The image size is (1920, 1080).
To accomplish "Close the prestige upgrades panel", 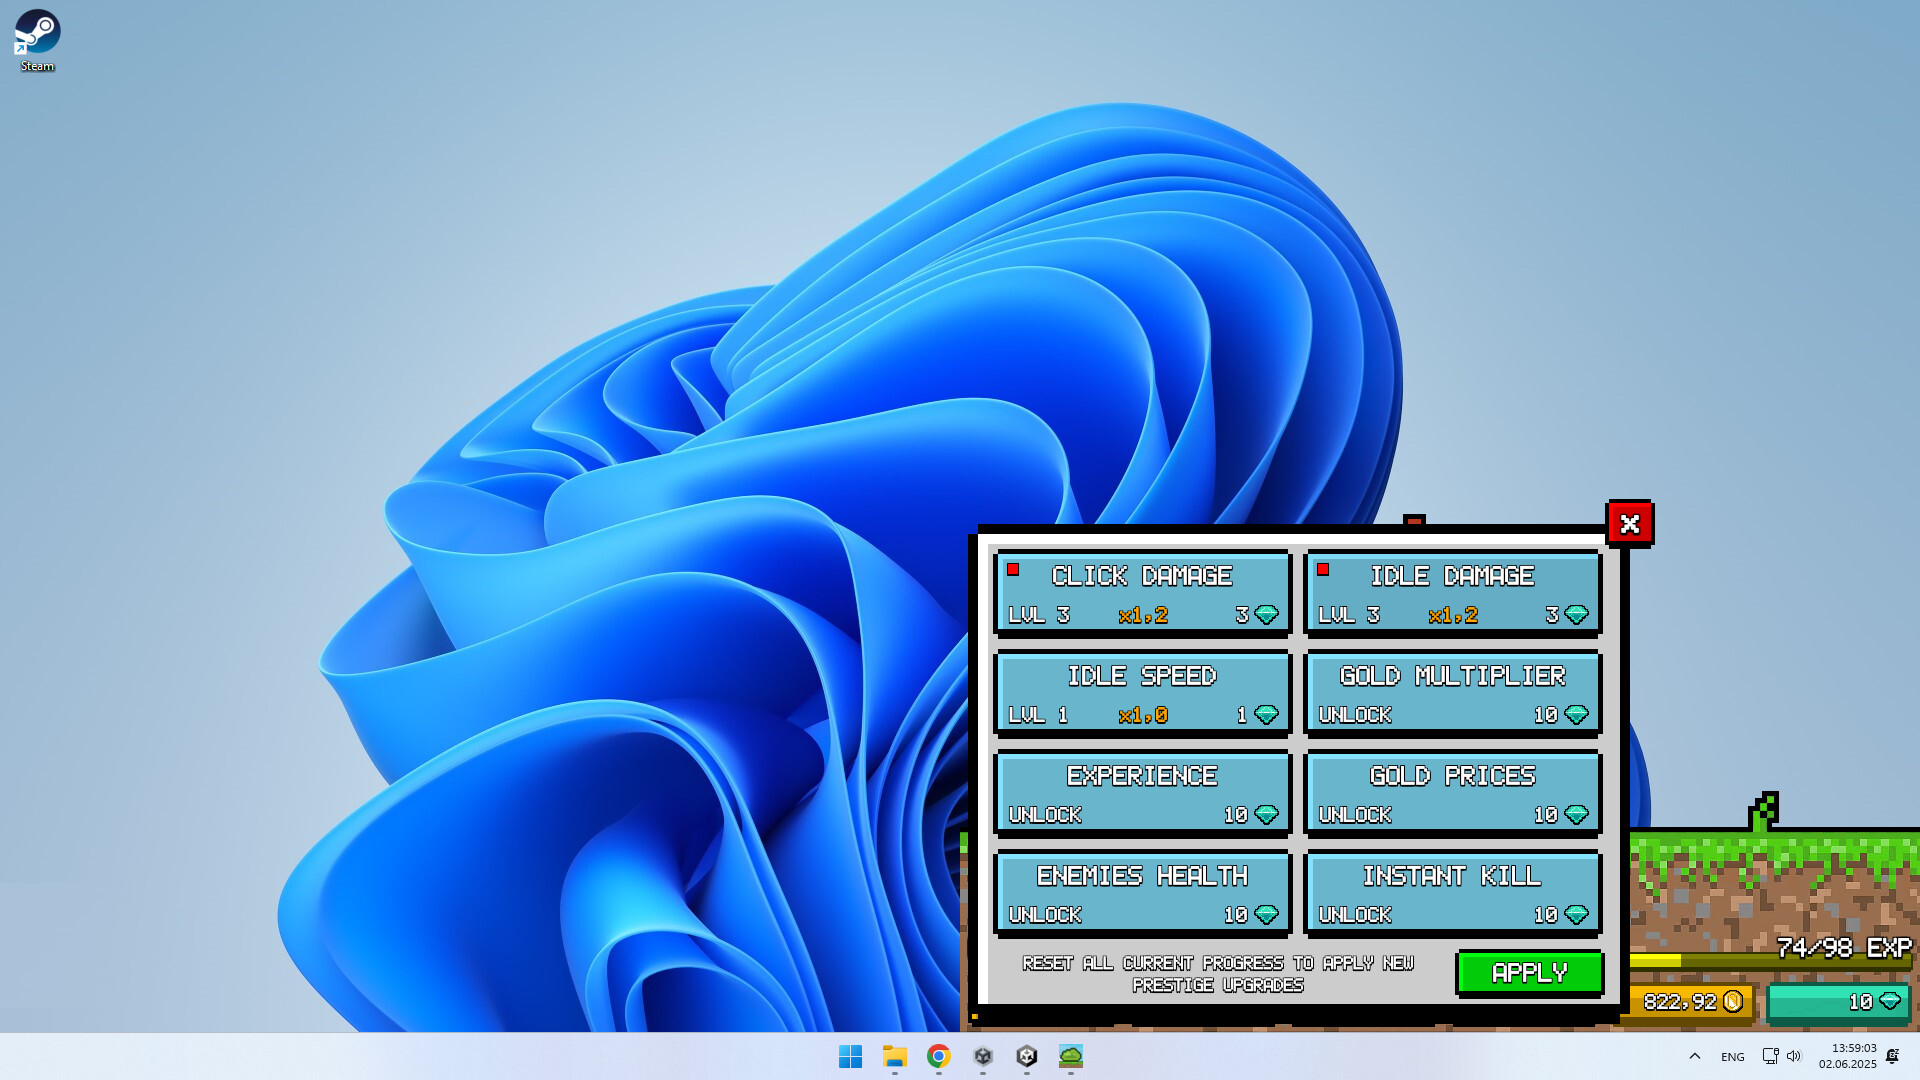I will click(1629, 524).
